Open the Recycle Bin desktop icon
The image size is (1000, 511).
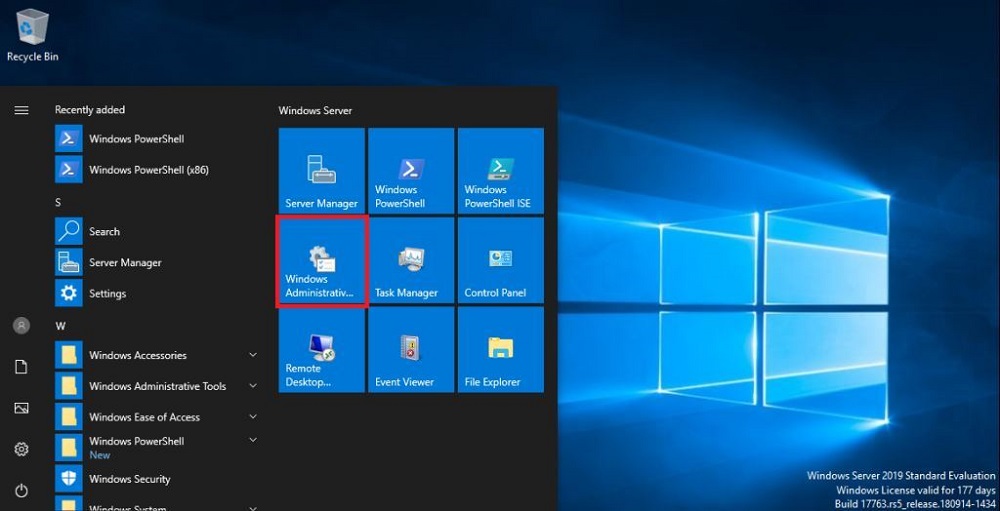pyautogui.click(x=32, y=35)
